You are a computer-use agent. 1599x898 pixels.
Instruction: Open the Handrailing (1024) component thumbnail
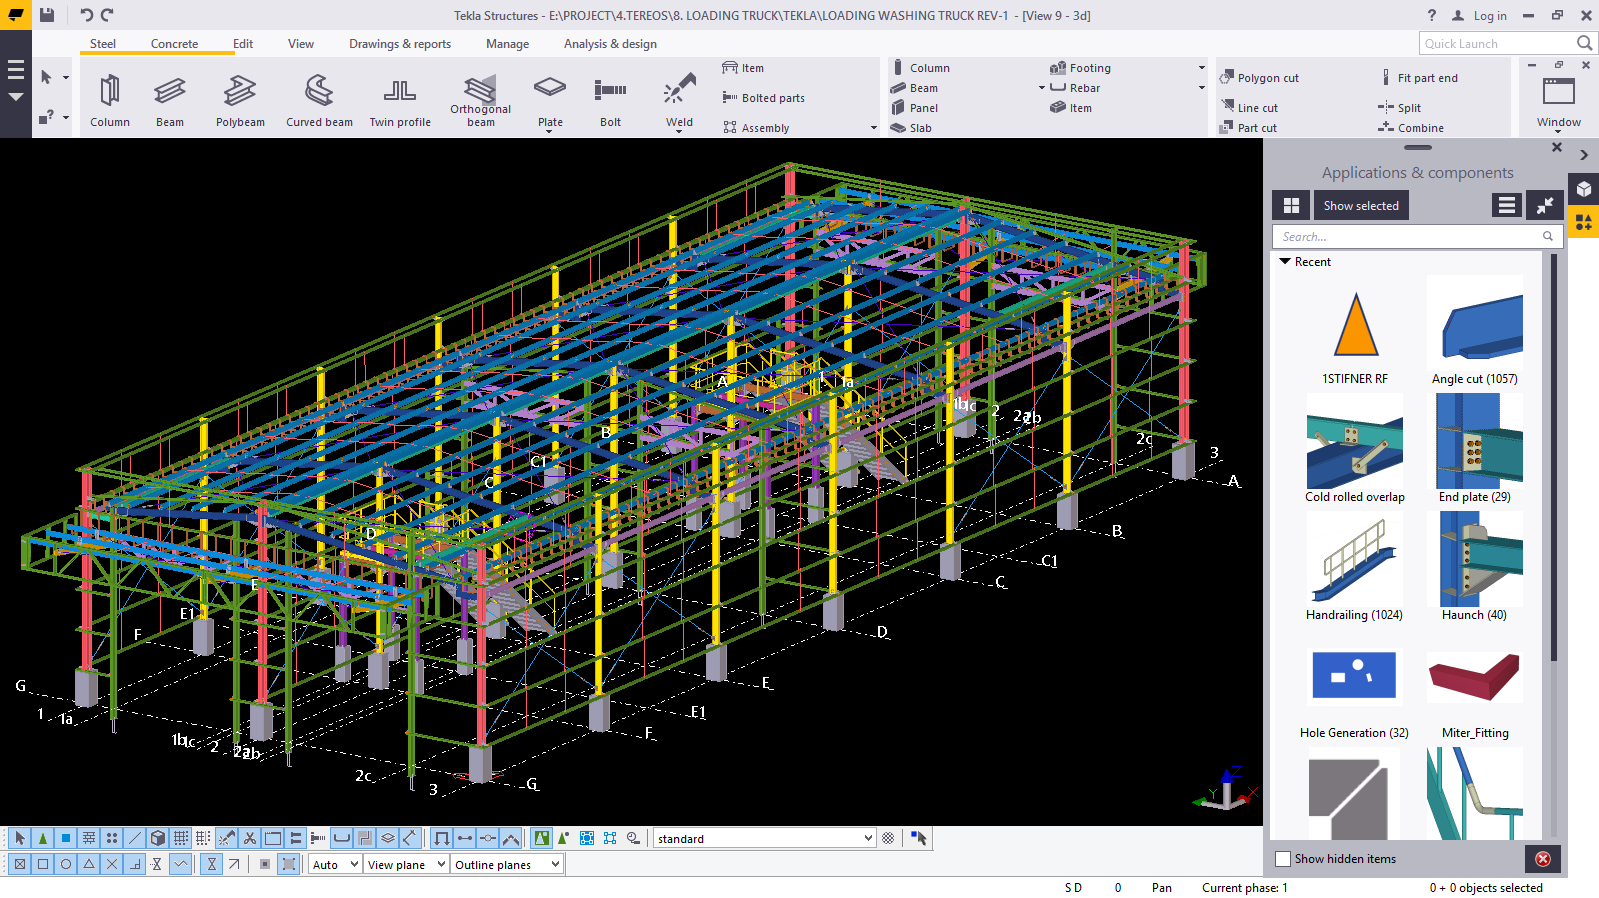(x=1355, y=558)
